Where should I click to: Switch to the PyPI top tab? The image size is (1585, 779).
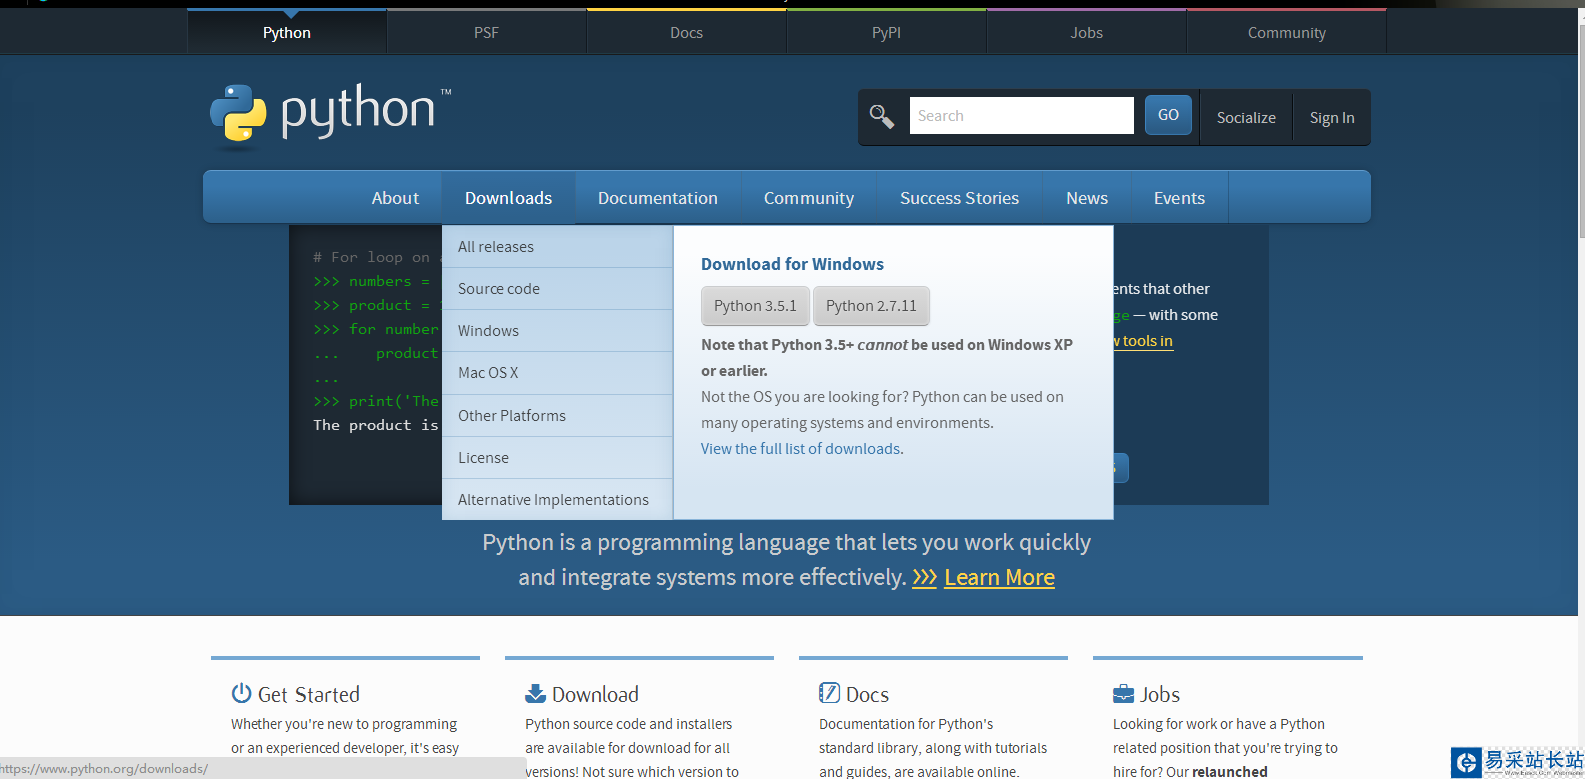[886, 32]
